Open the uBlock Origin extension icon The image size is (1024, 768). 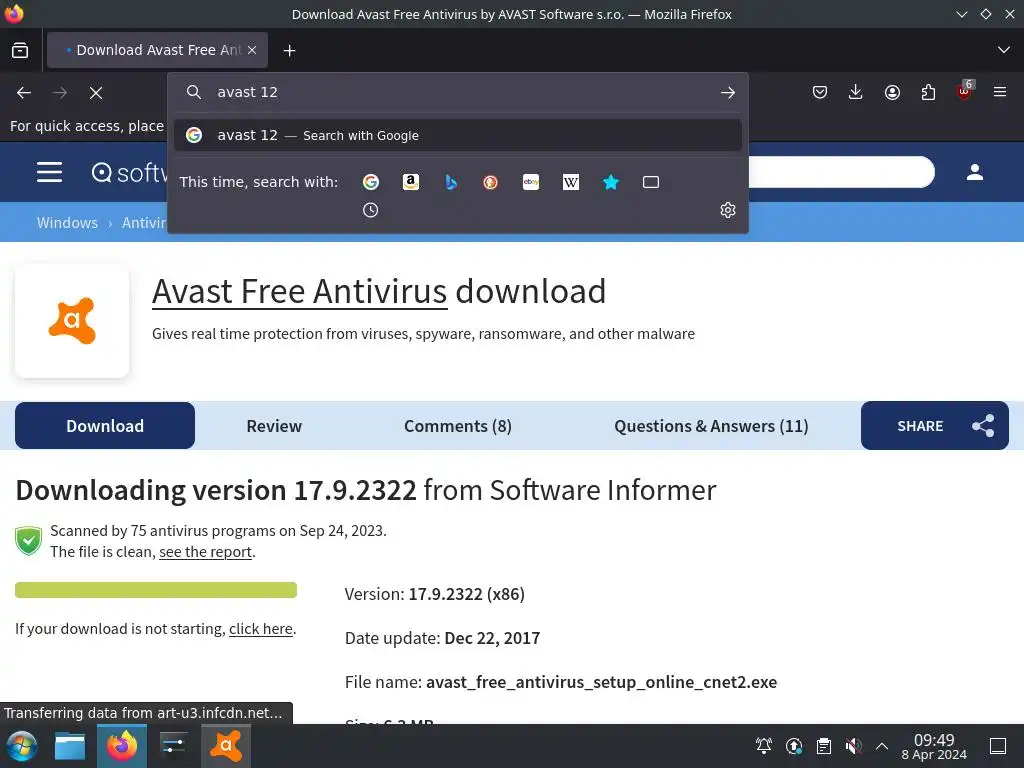click(965, 91)
